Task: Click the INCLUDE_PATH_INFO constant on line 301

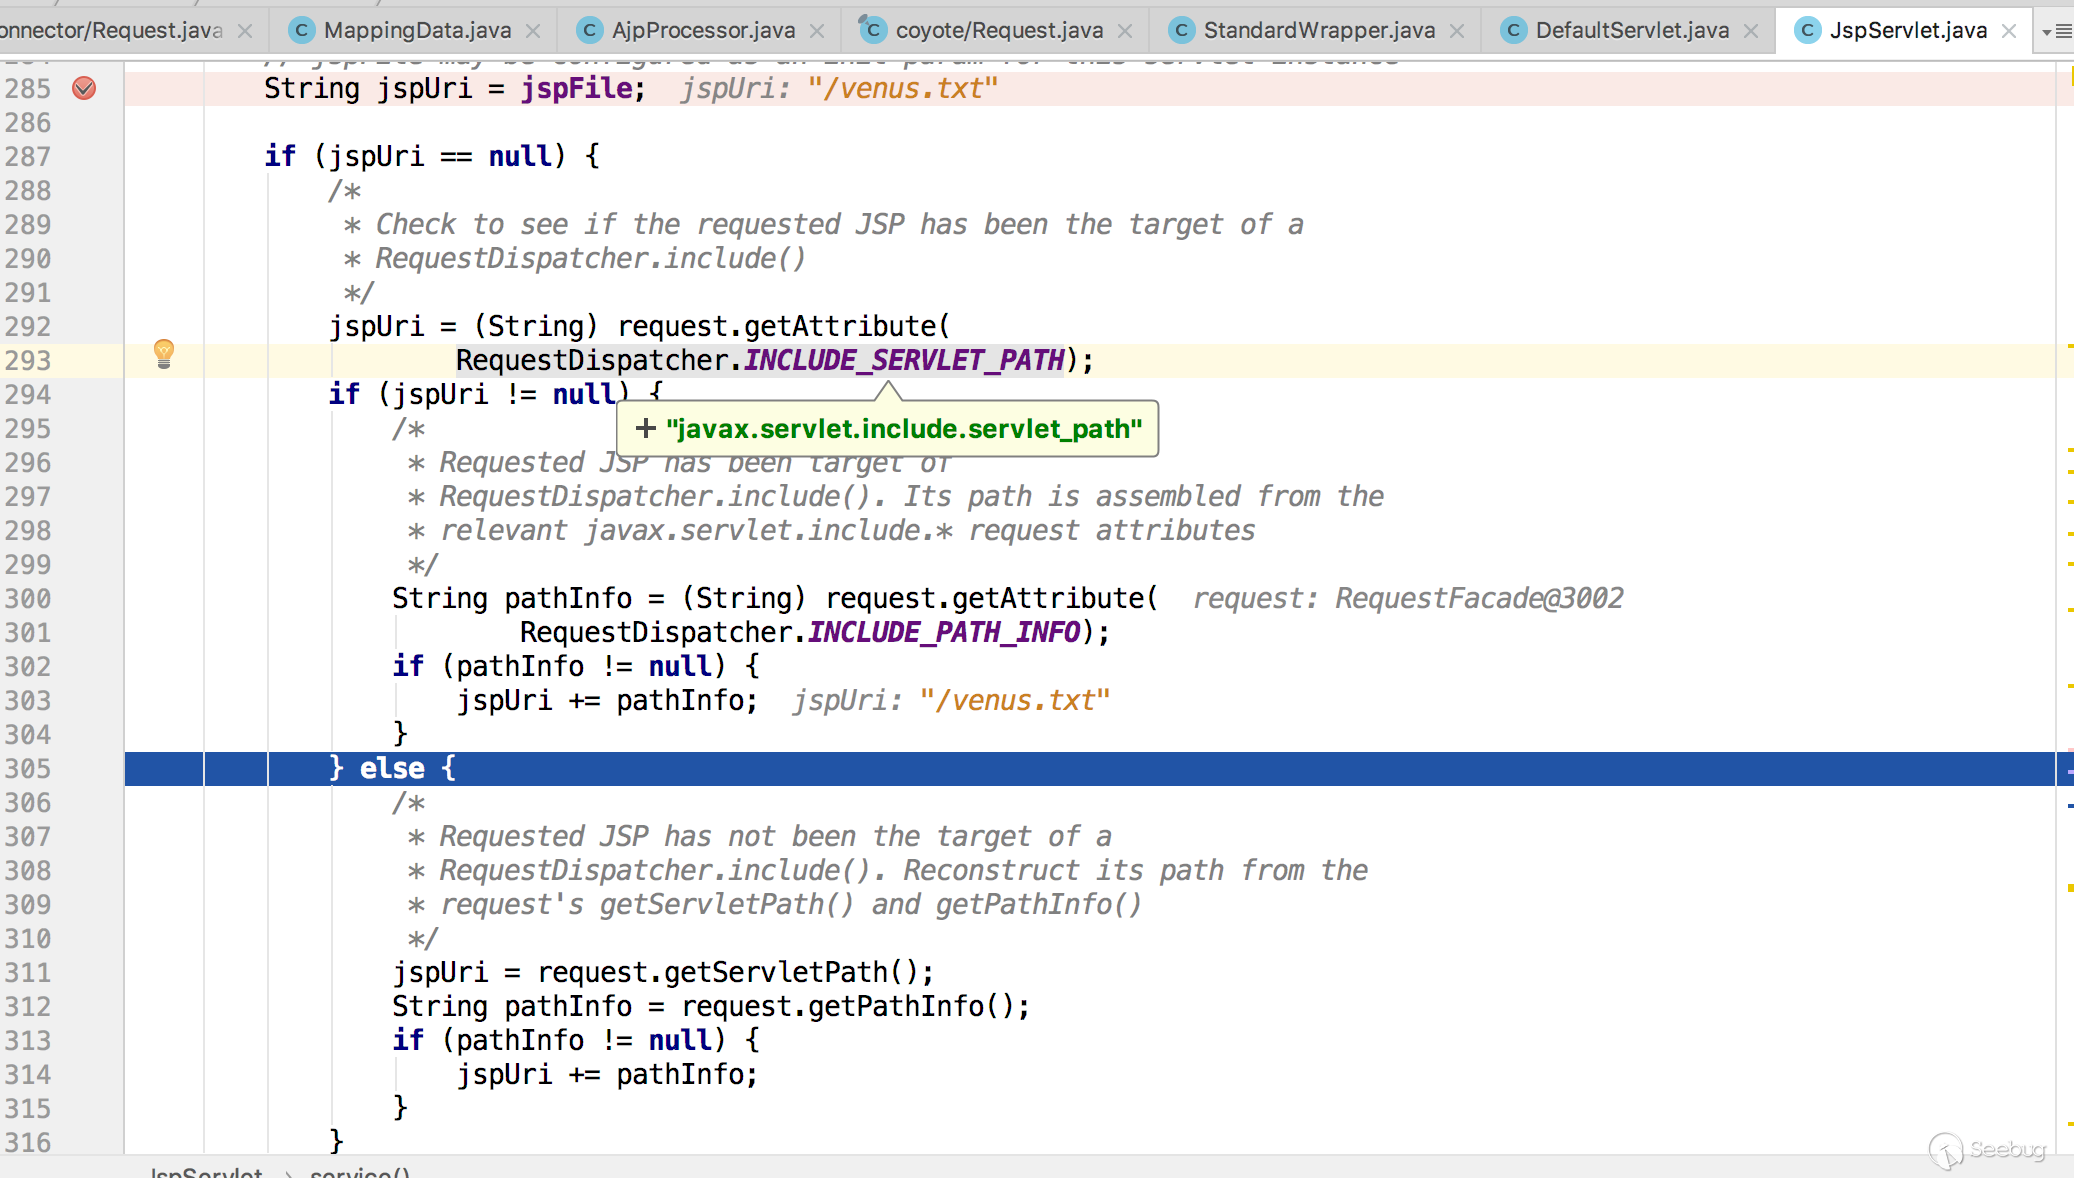Action: coord(944,632)
